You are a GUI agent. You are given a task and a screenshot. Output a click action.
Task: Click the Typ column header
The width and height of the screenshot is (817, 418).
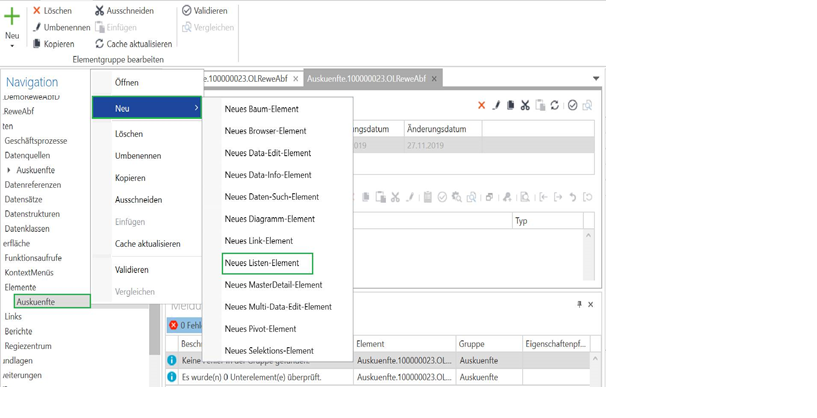tap(545, 221)
